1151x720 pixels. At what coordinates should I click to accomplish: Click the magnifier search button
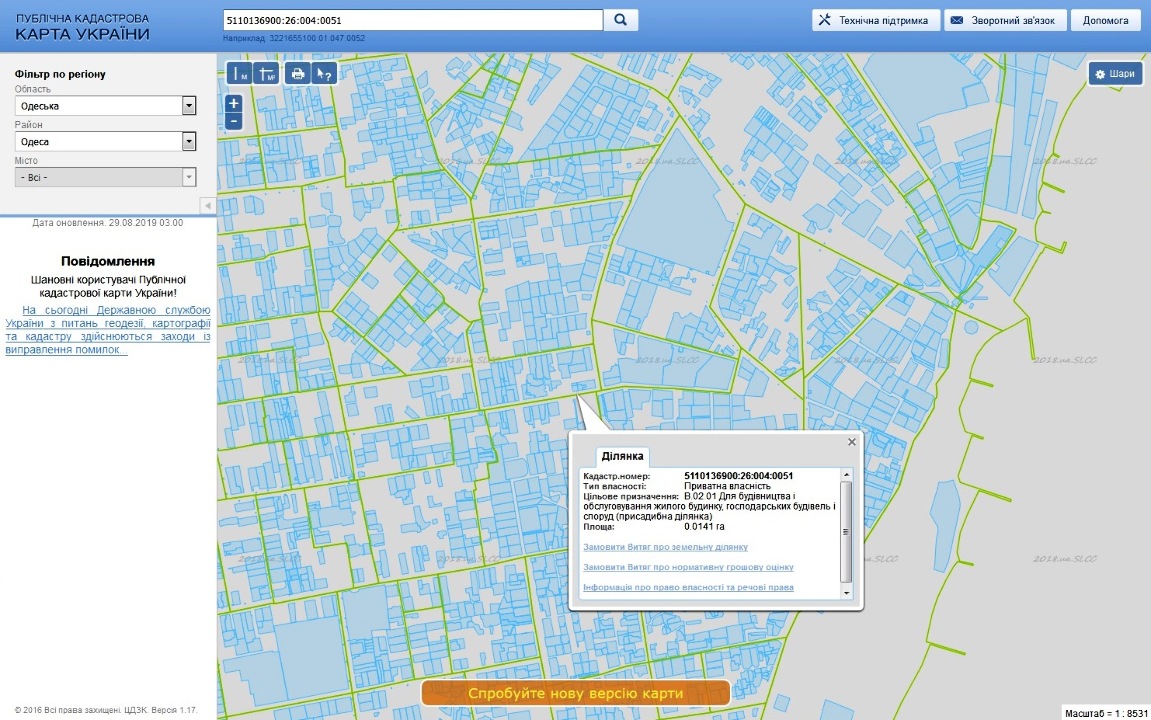point(620,20)
